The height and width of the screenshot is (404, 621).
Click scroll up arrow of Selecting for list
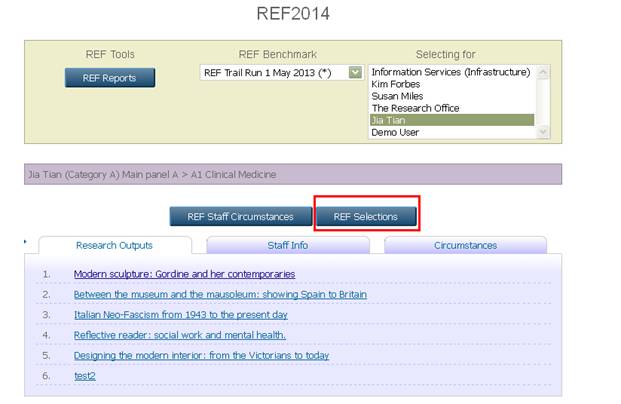tap(543, 72)
